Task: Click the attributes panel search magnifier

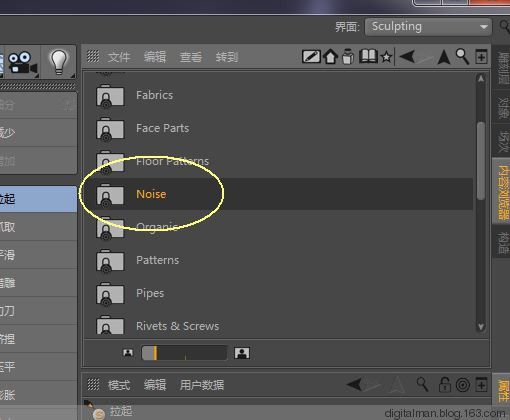Action: click(422, 385)
